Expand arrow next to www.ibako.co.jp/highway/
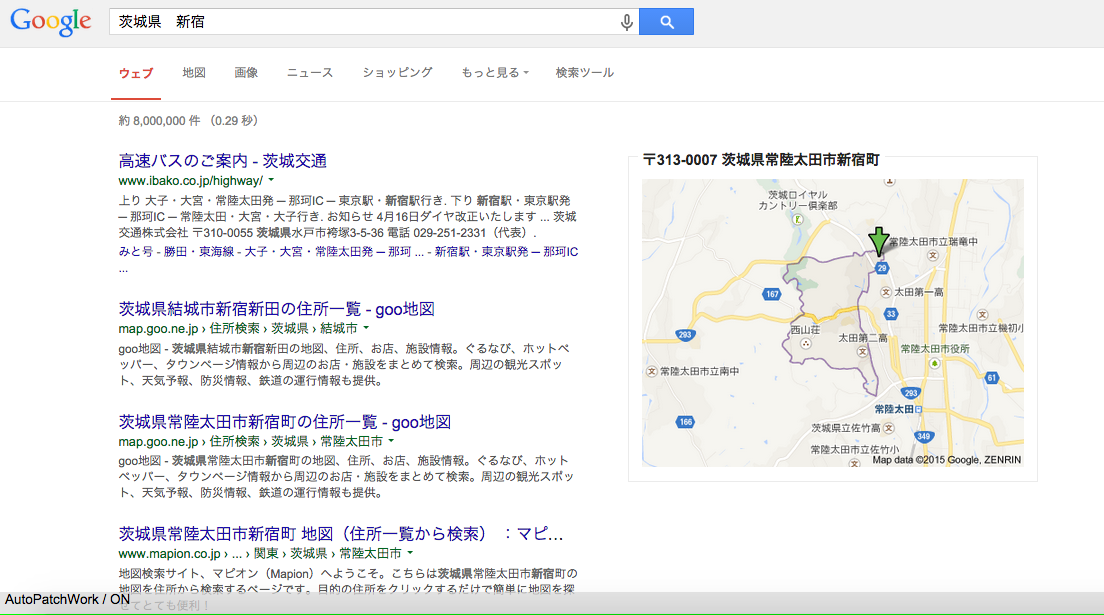The height and width of the screenshot is (615, 1104). coord(271,180)
